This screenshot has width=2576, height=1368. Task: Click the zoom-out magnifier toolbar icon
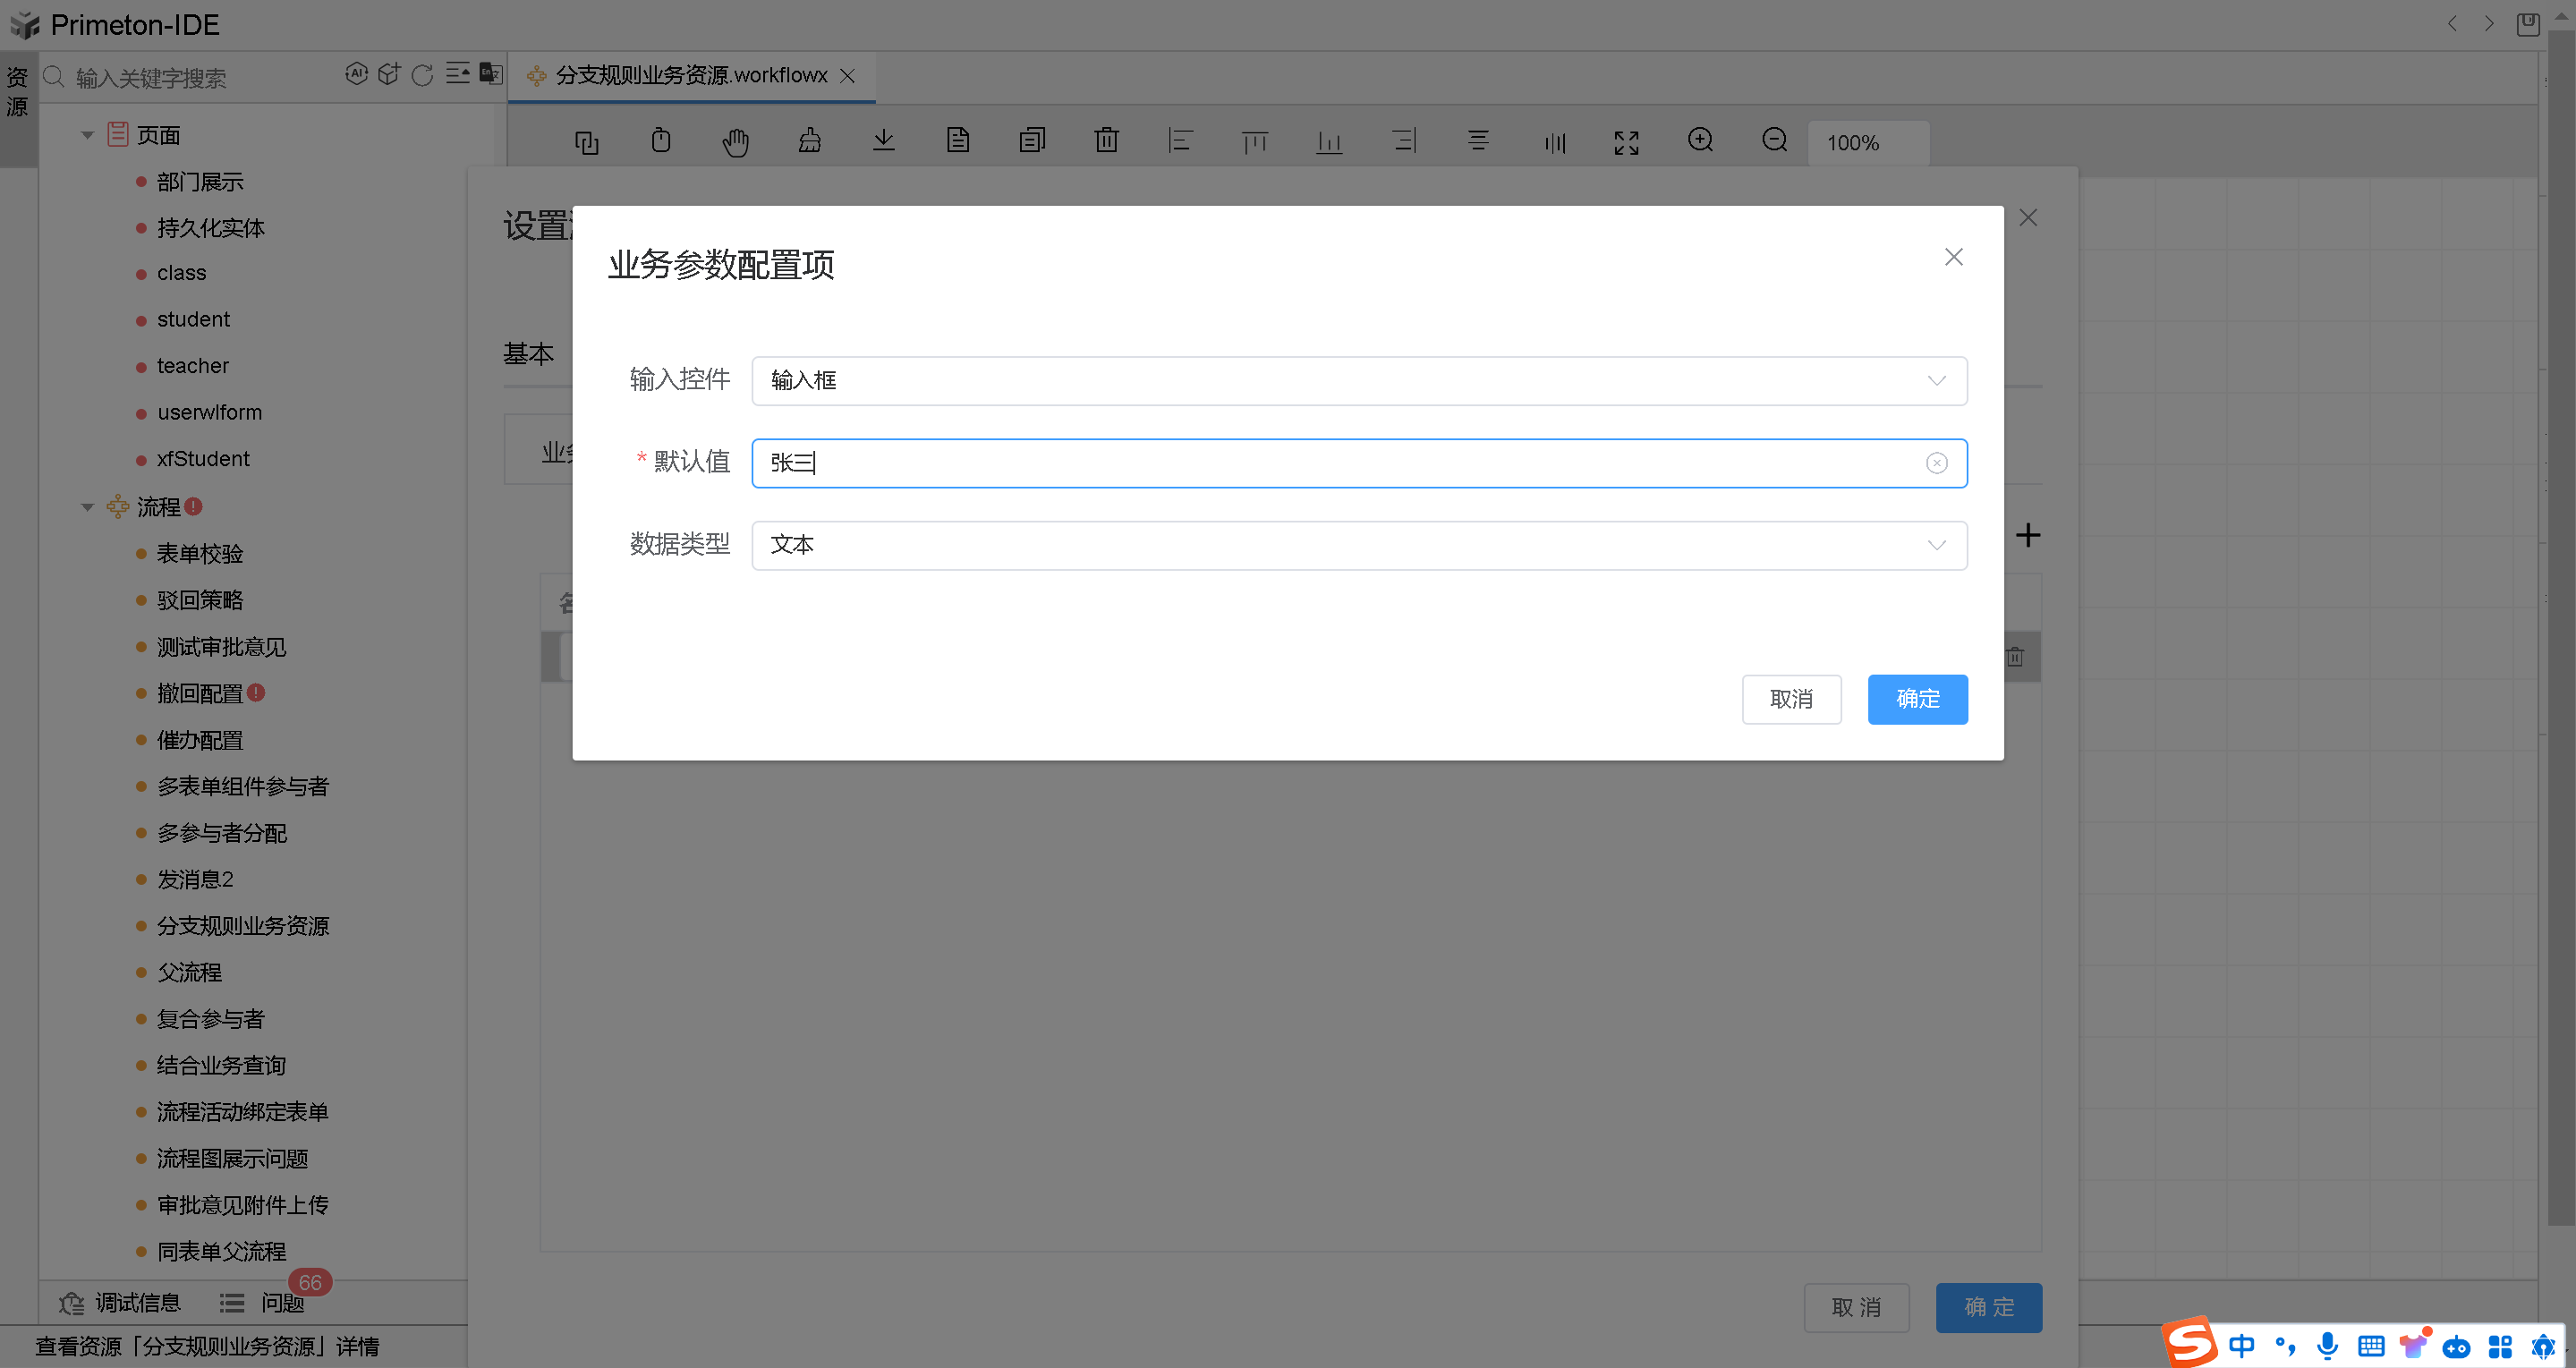pos(1774,141)
